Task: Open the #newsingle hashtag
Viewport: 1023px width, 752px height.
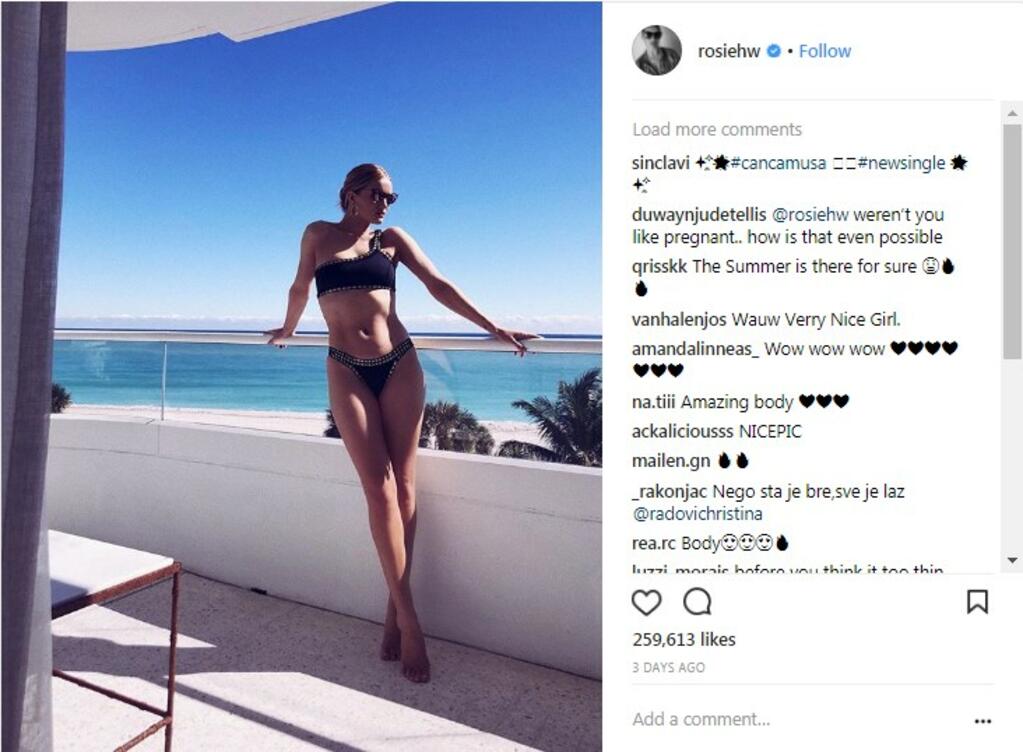Action: [x=901, y=162]
